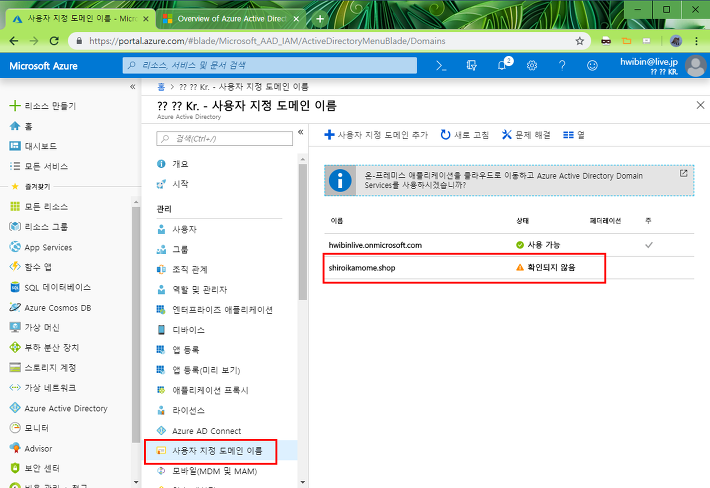Screen dimensions: 710x488
Task: Reload the browser page
Action: pos(54,41)
